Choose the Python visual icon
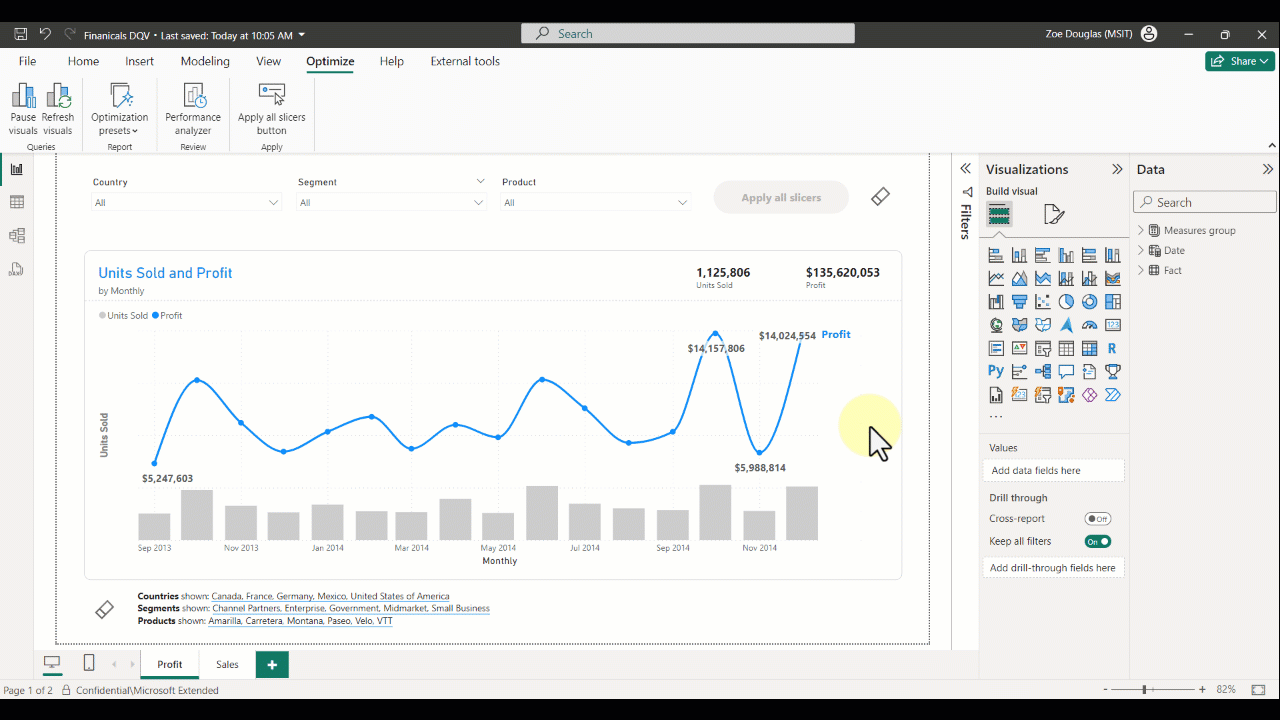 pos(996,371)
